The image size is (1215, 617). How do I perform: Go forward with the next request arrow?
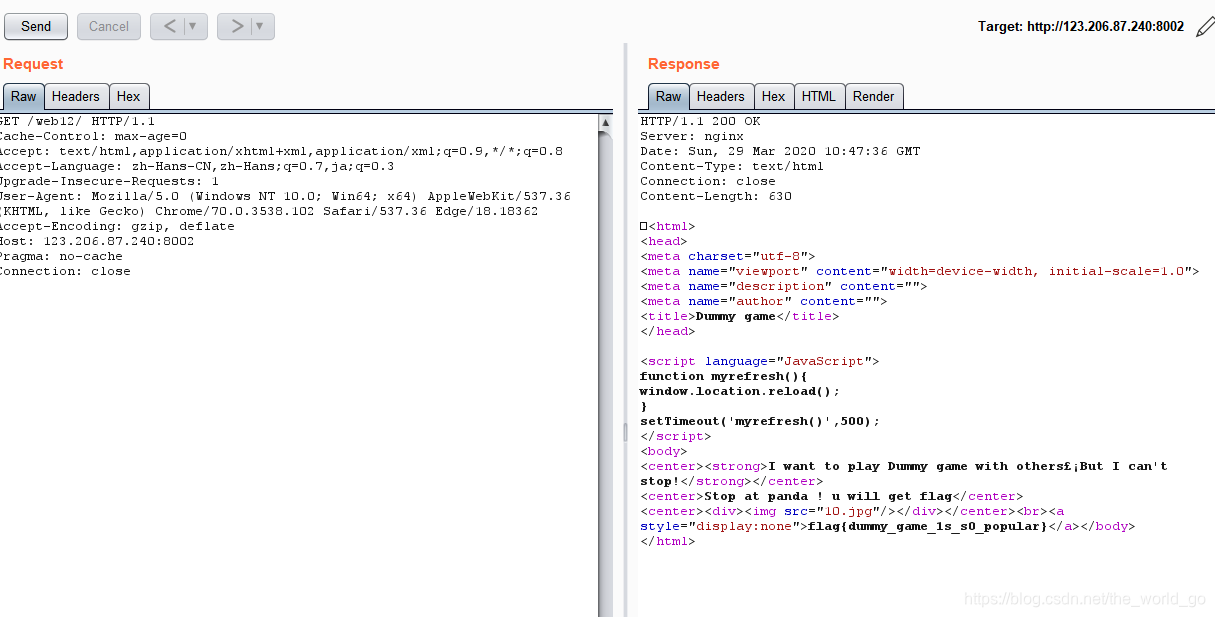tap(236, 27)
